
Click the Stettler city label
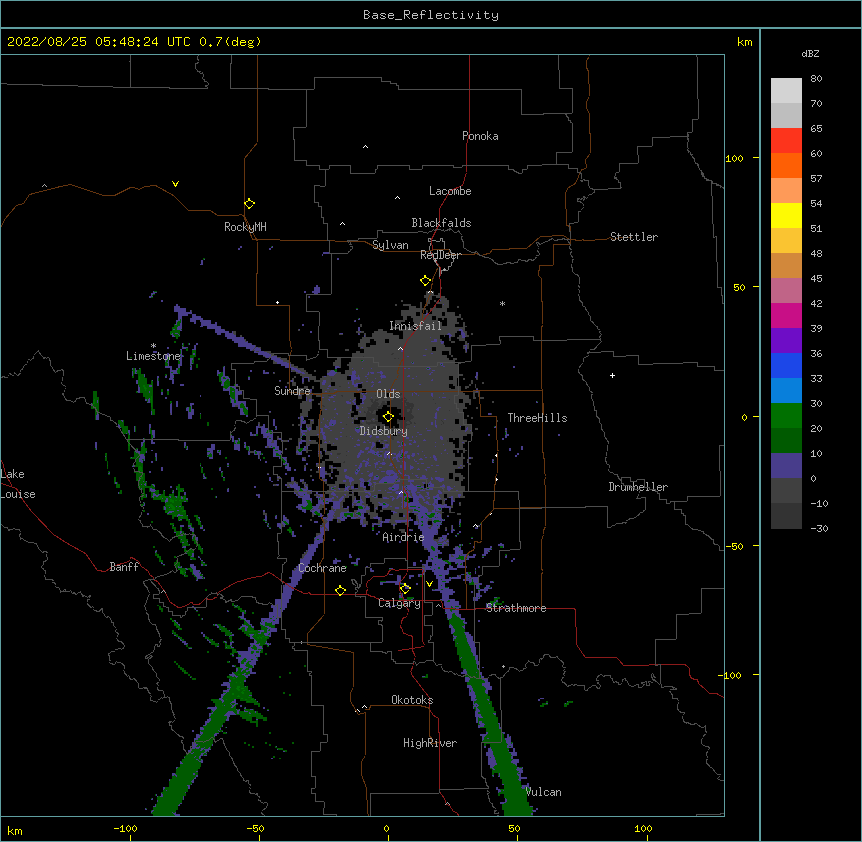click(x=634, y=237)
